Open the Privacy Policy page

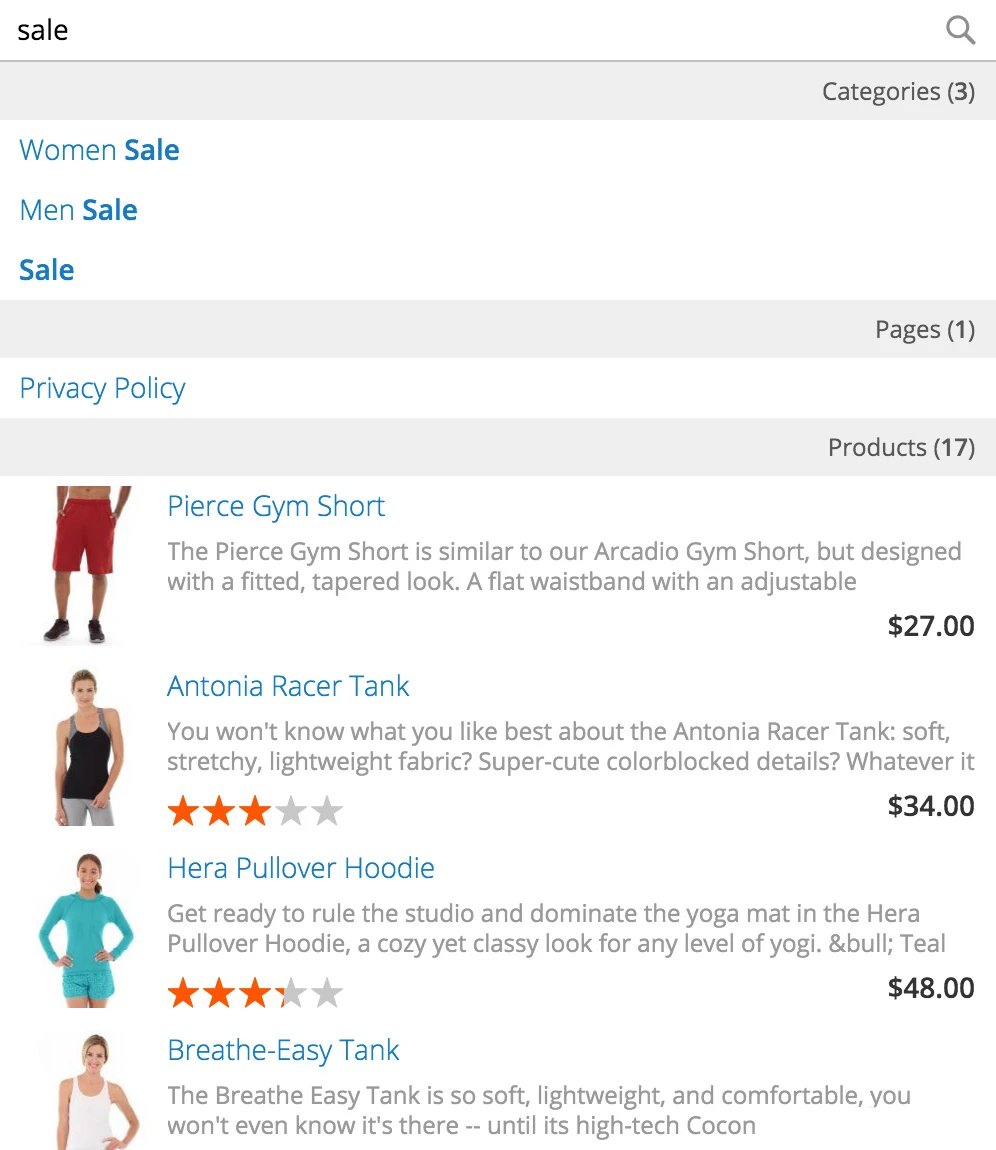pos(102,388)
